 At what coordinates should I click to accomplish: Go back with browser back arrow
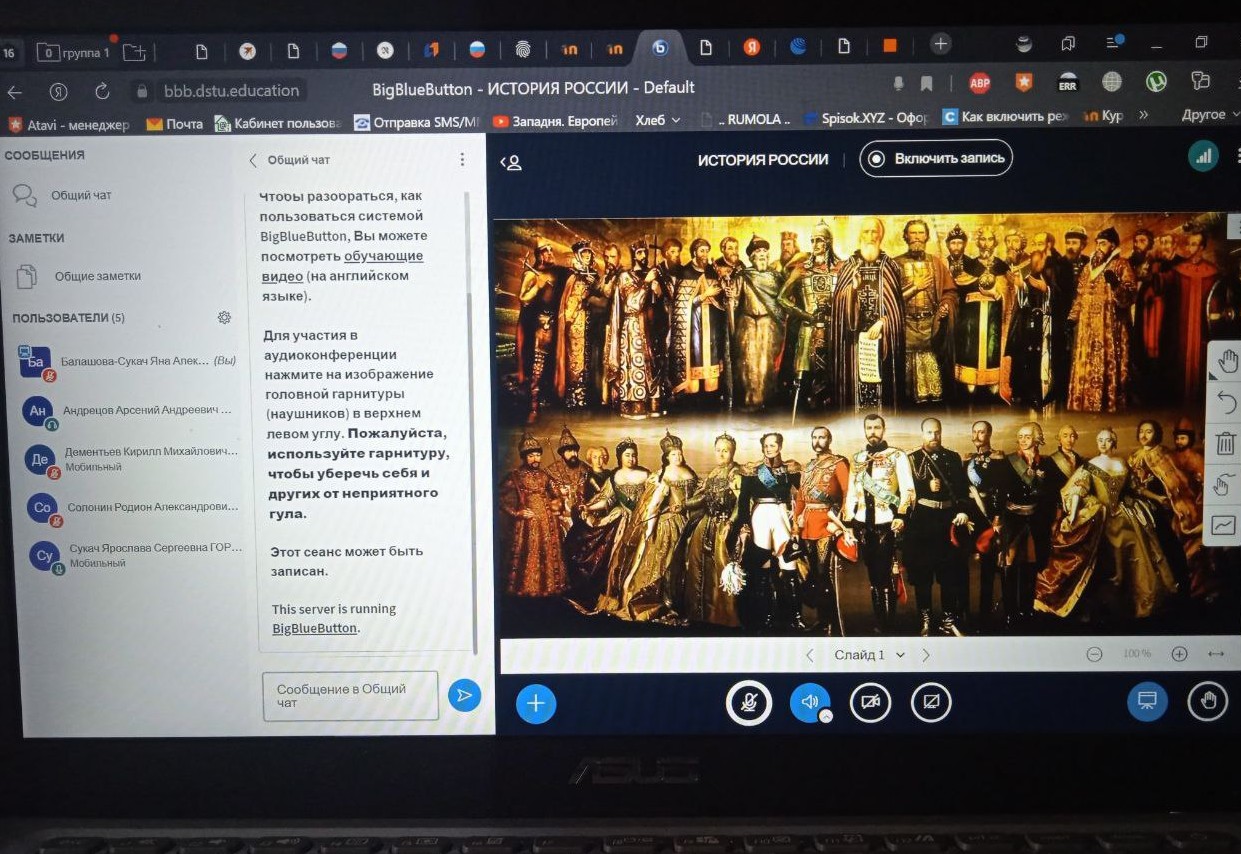(15, 92)
